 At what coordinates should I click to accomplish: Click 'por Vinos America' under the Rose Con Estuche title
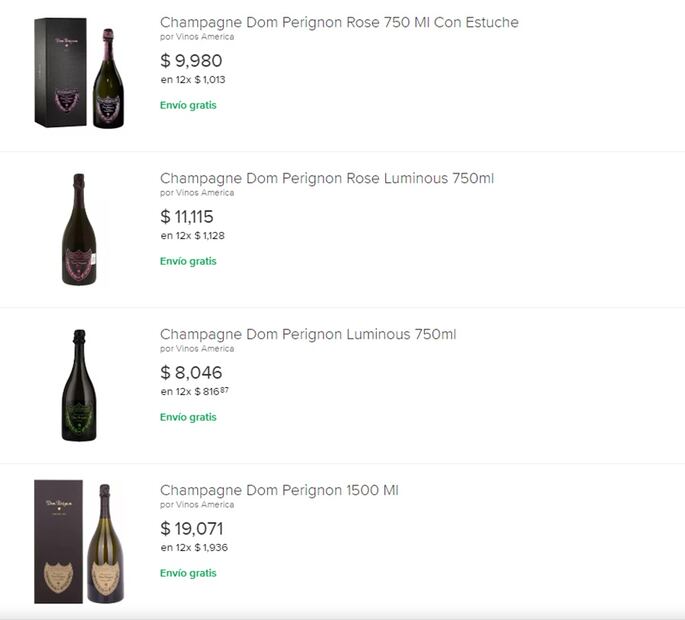[x=197, y=37]
